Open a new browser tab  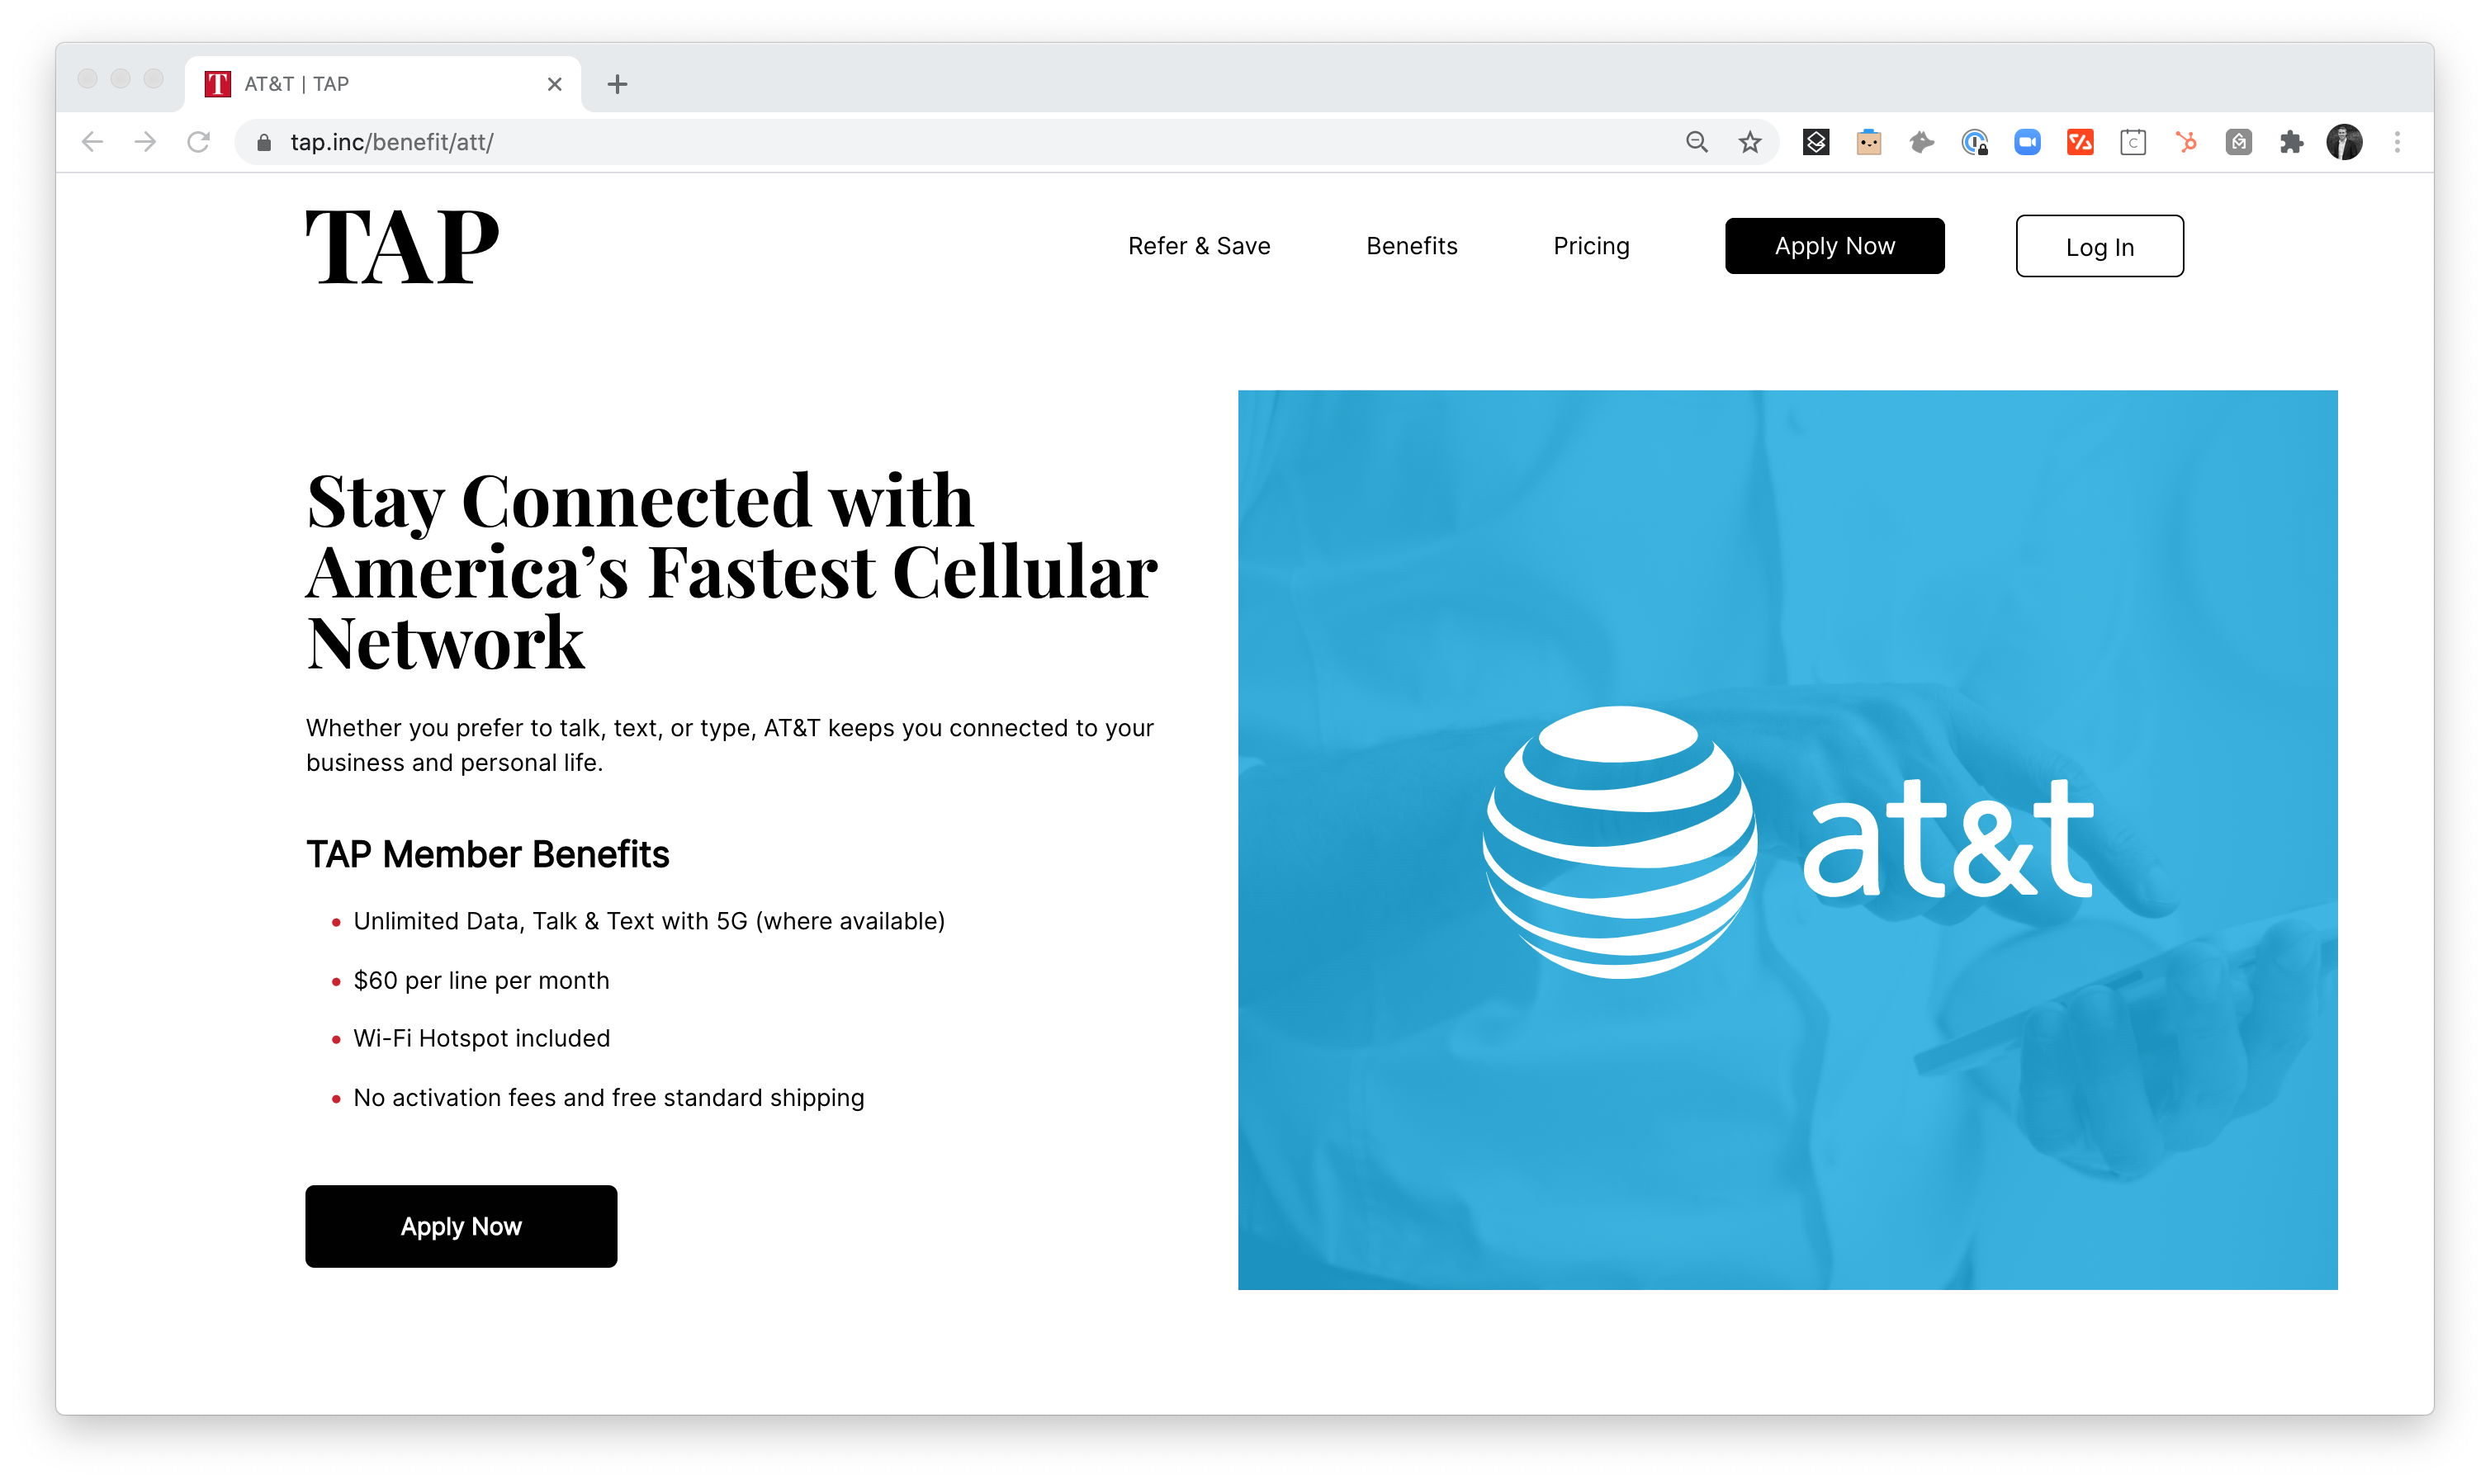(x=617, y=84)
